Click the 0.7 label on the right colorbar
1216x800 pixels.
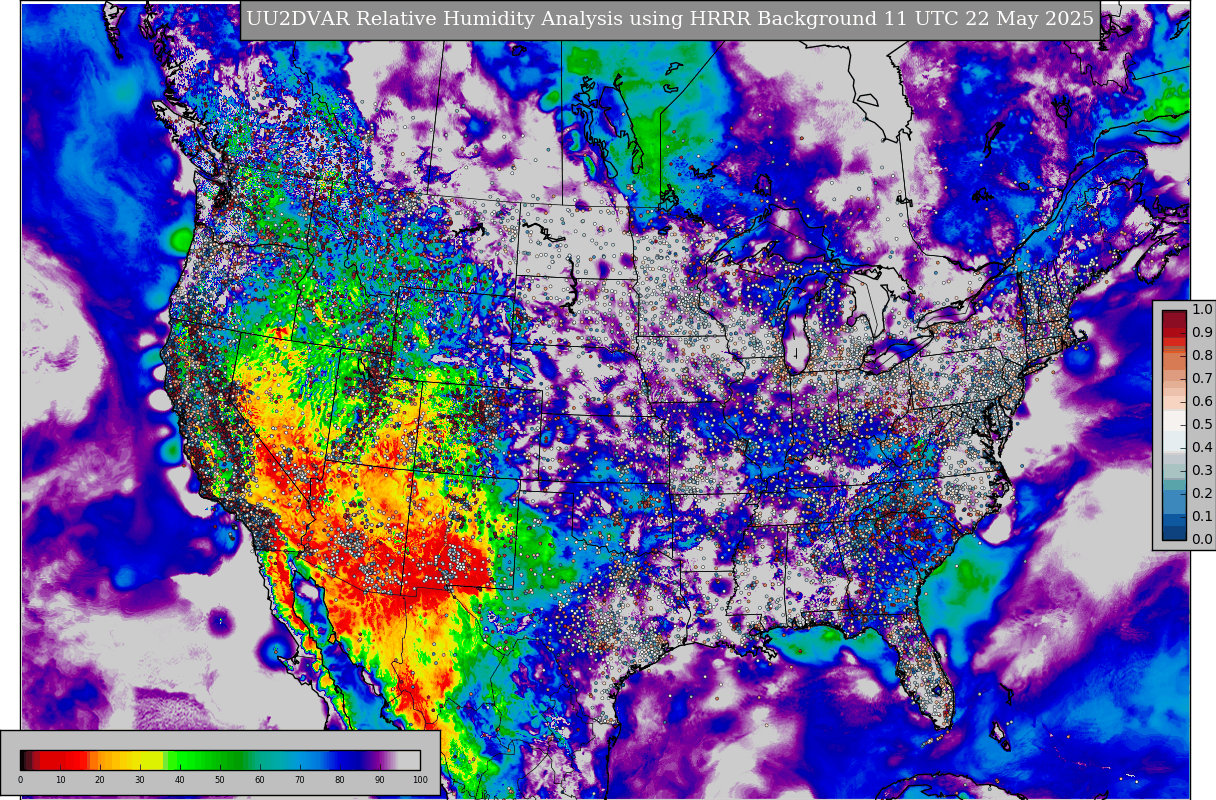[1202, 379]
